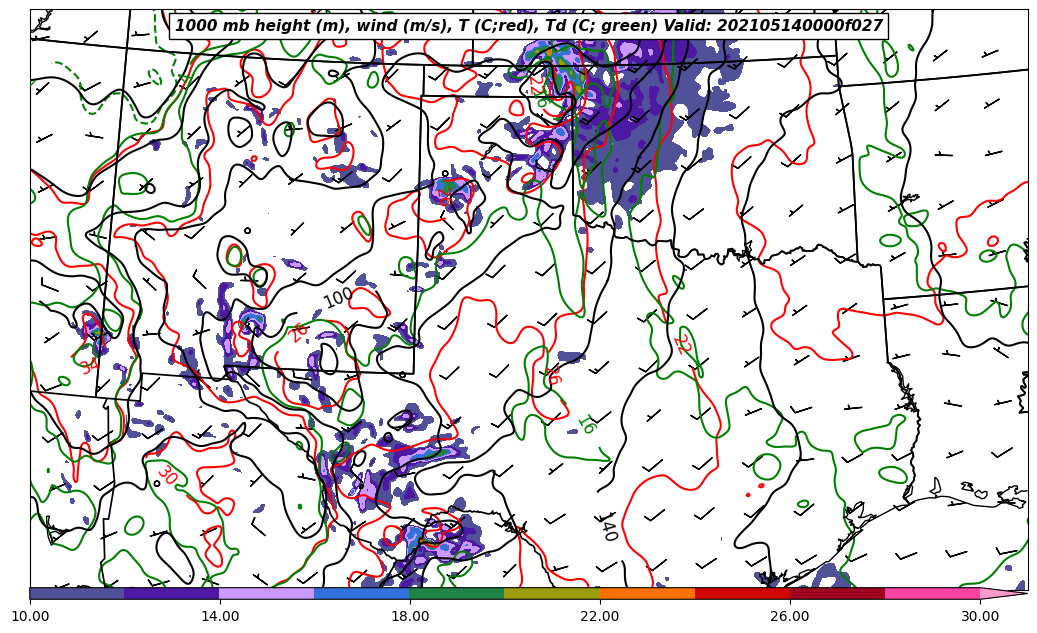This screenshot has width=1037, height=633.
Task: Click the 26.00 colorbar tick label
Action: pos(790,616)
